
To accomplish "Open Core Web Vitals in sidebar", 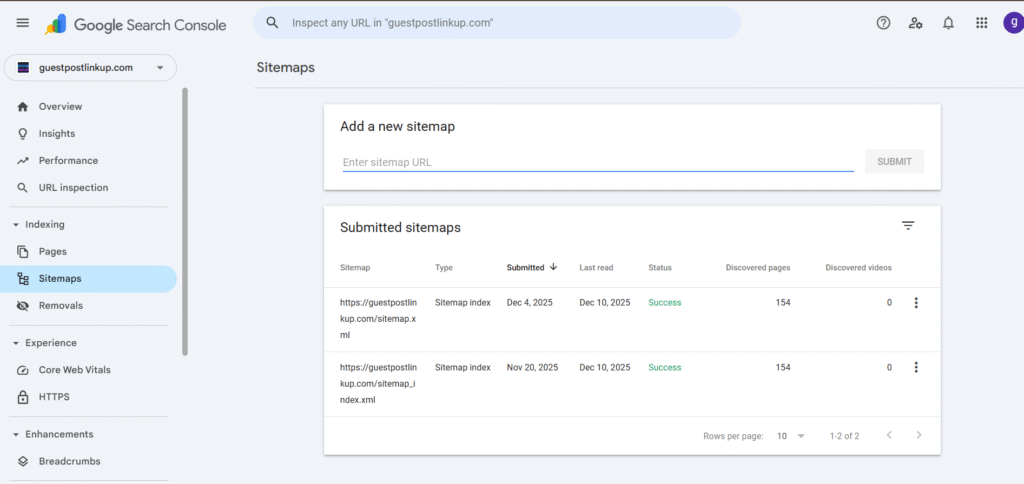I will [74, 370].
